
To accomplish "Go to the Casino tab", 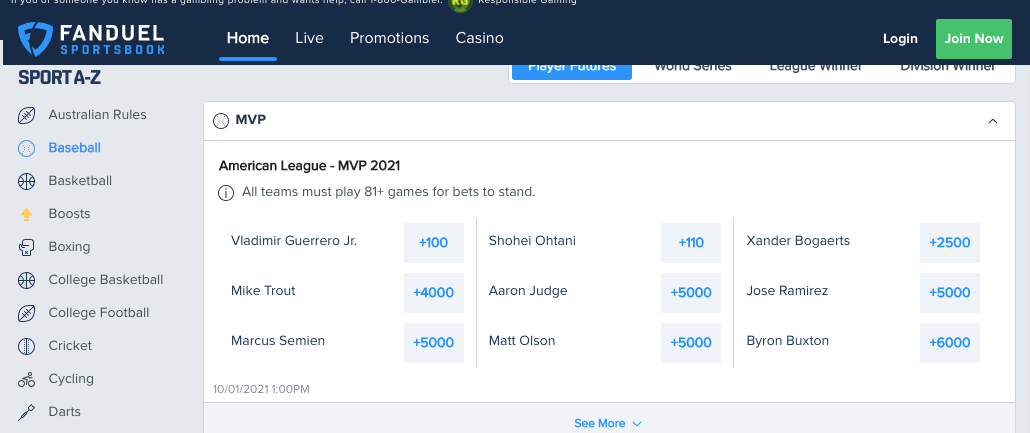I will (480, 38).
